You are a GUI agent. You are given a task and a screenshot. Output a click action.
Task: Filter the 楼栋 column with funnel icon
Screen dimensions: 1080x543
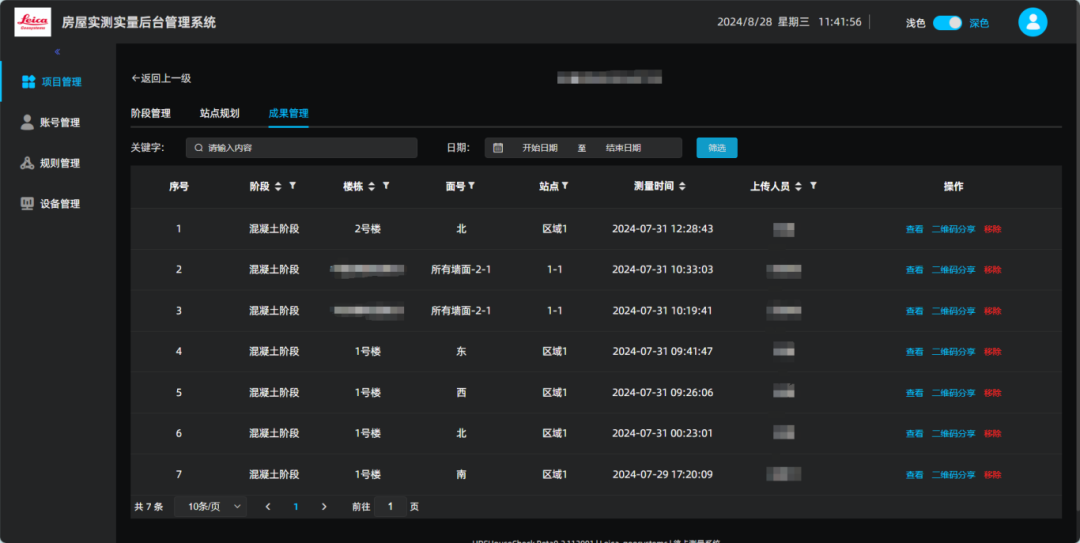pyautogui.click(x=386, y=186)
